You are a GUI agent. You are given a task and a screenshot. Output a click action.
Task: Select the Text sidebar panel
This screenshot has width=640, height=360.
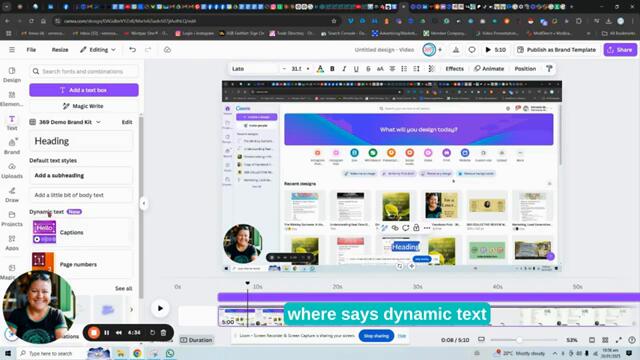[x=12, y=123]
